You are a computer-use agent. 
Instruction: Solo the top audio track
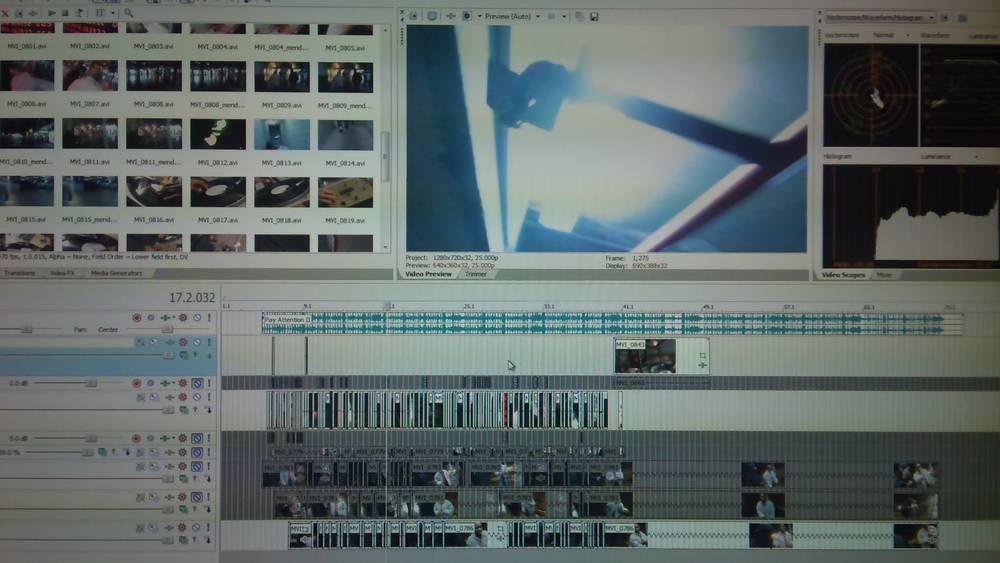tap(209, 318)
